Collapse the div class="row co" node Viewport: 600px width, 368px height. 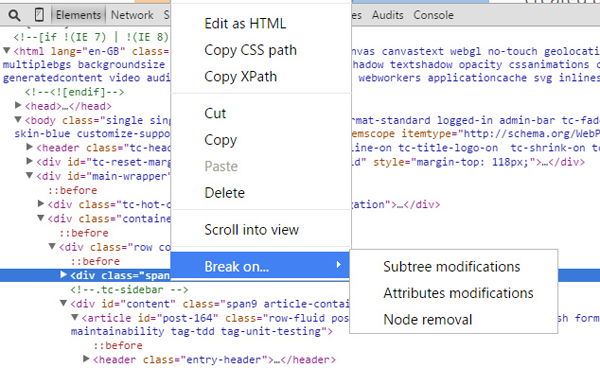pyautogui.click(x=52, y=246)
